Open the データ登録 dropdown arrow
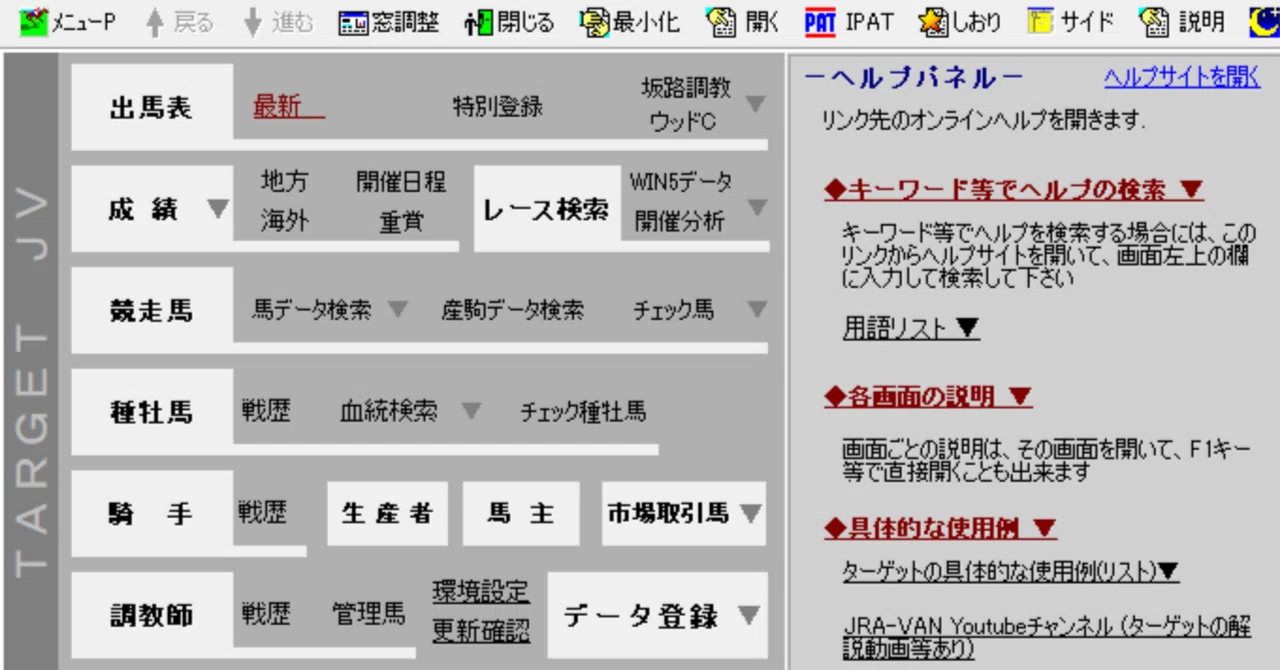 [749, 616]
